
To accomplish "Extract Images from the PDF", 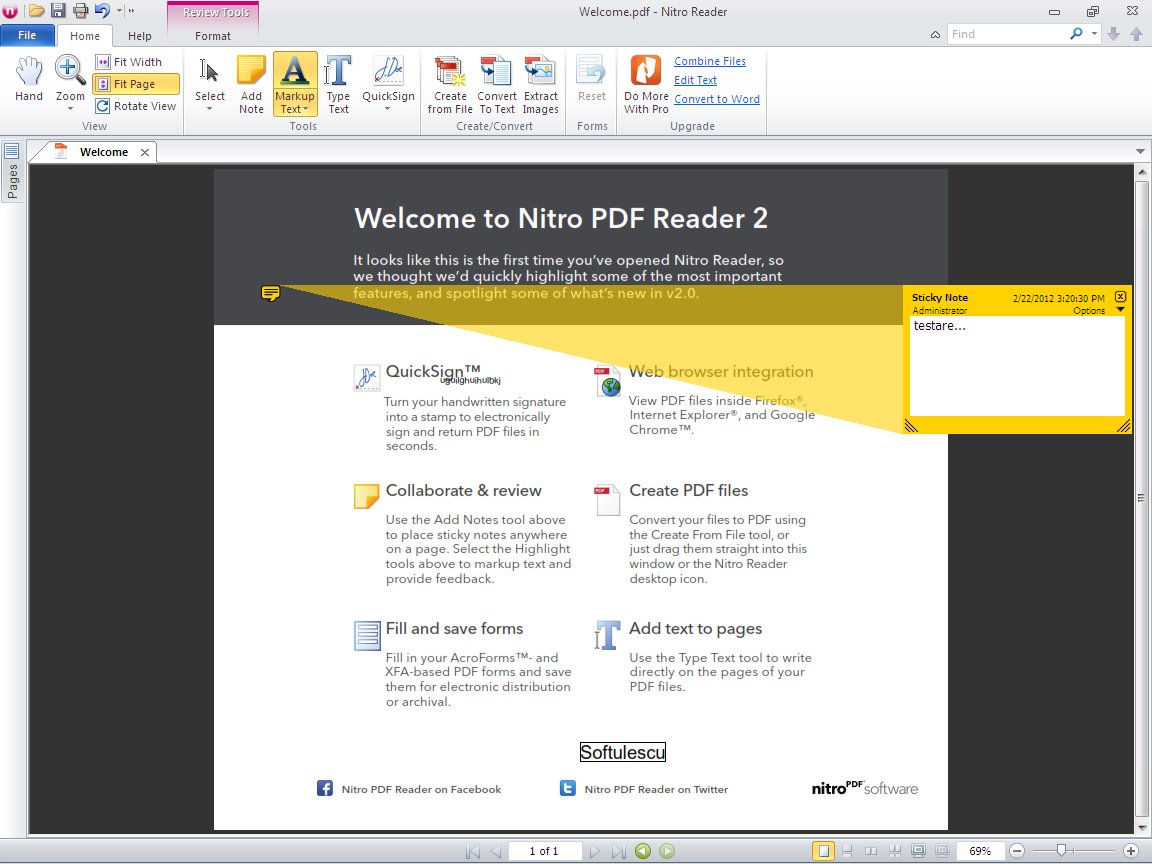I will (540, 84).
